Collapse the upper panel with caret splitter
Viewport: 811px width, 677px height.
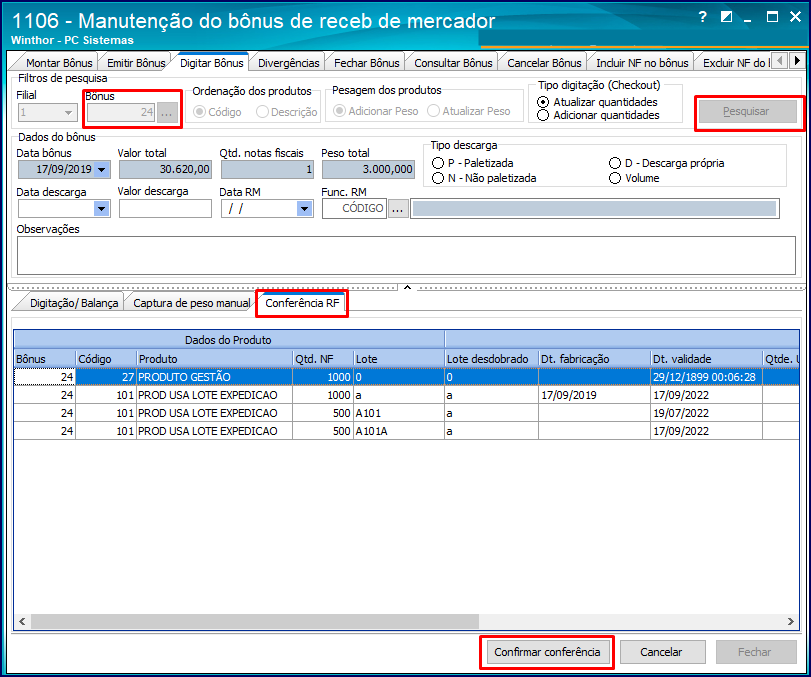point(407,287)
